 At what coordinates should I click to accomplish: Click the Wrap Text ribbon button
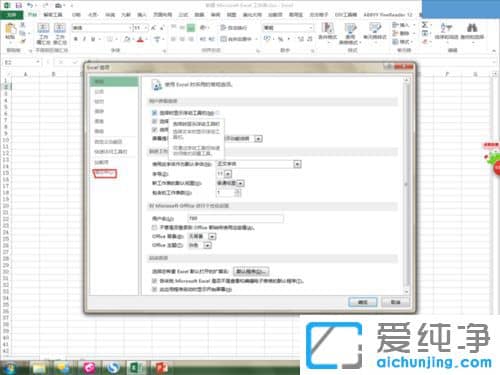point(234,28)
